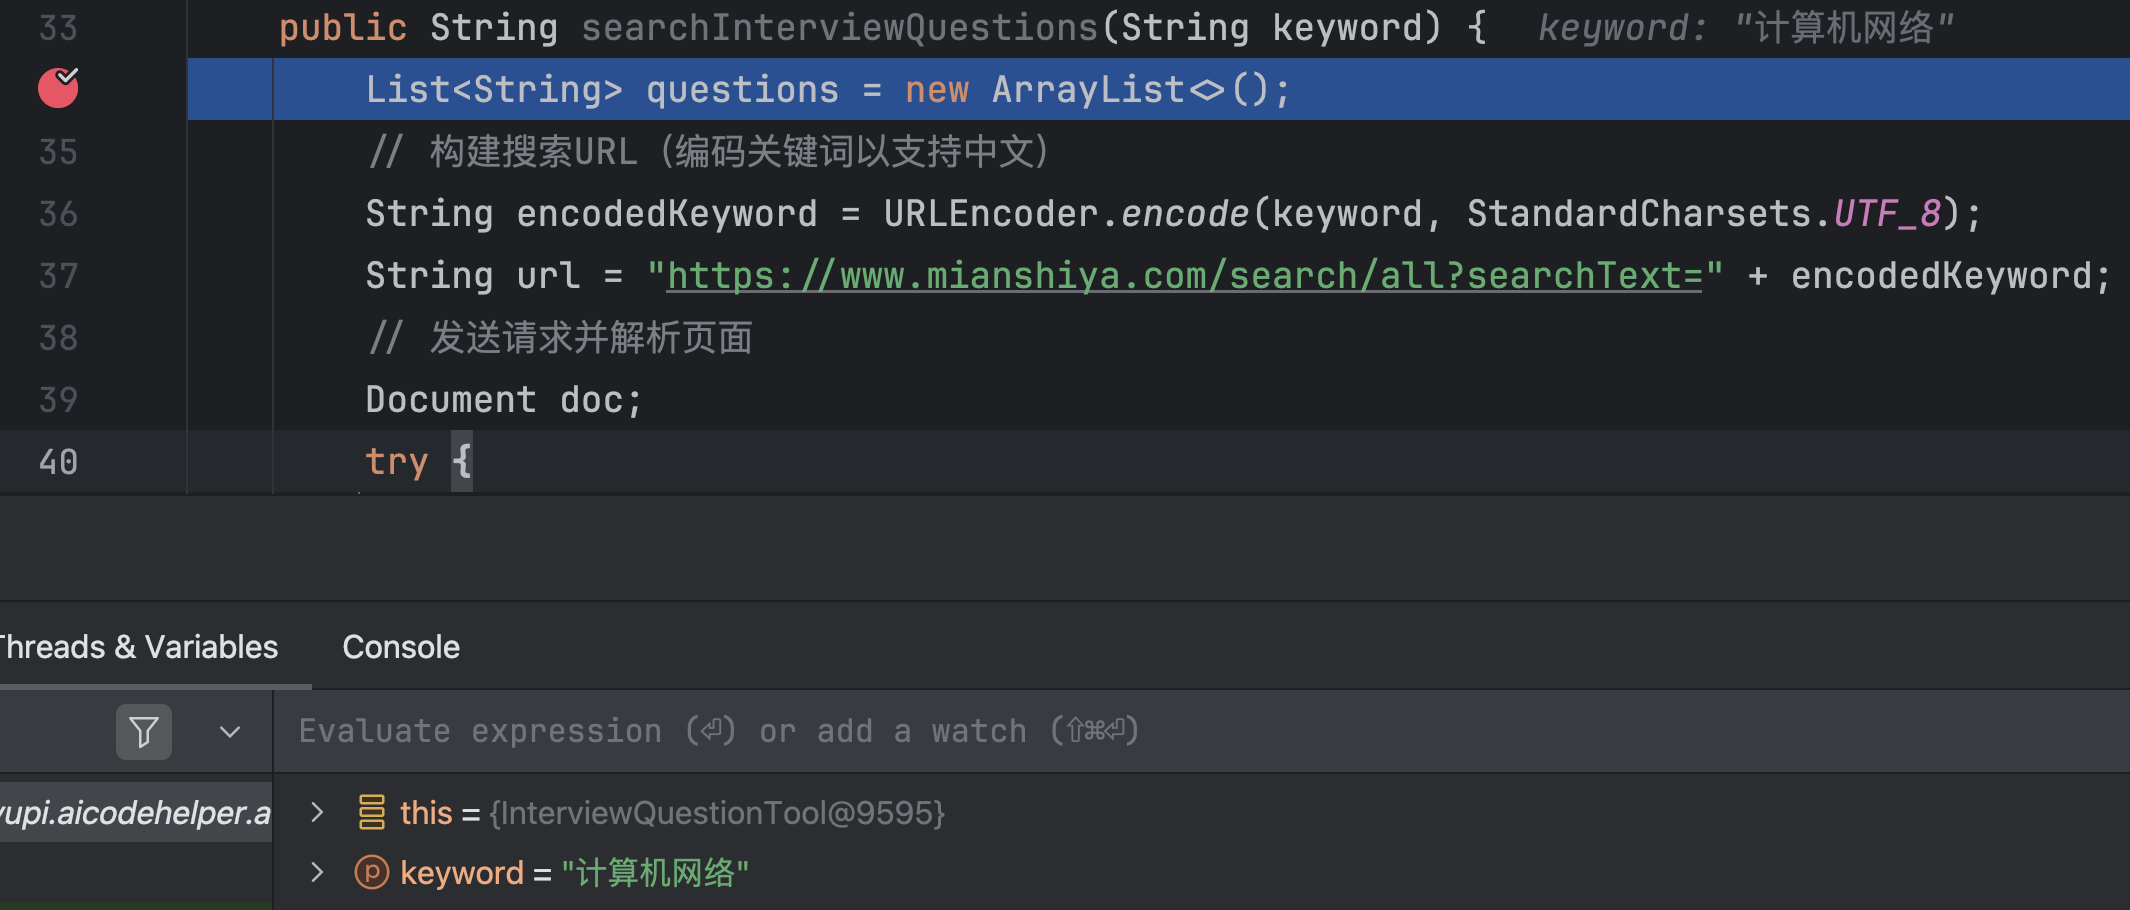
Task: Click the thread filter funnel icon
Action: [x=144, y=732]
